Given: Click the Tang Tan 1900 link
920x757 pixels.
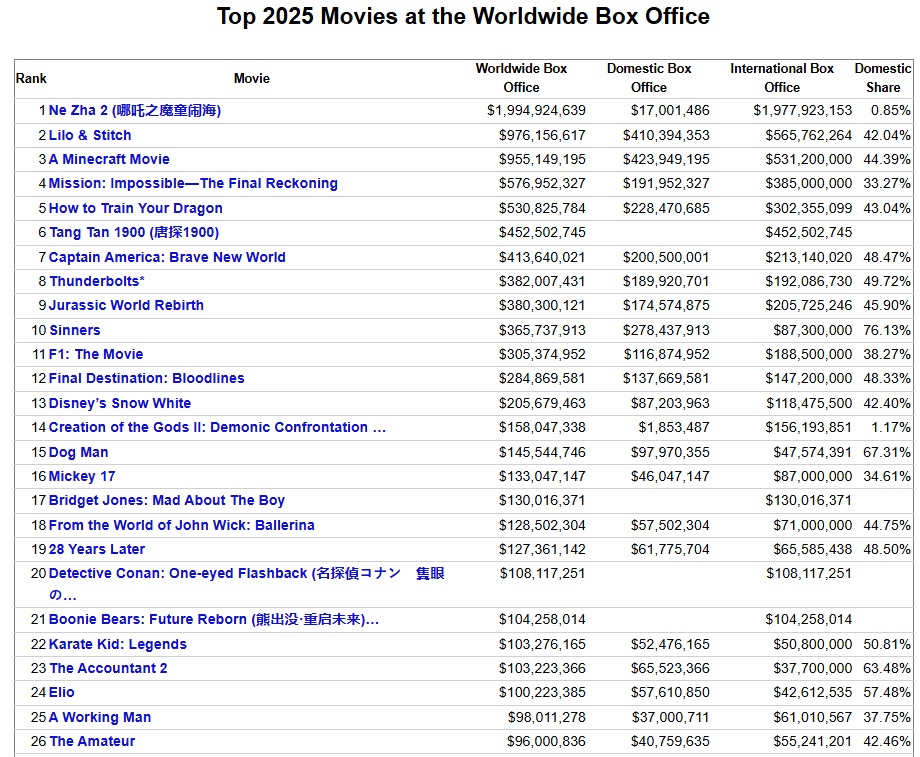Looking at the screenshot, I should click(x=134, y=232).
